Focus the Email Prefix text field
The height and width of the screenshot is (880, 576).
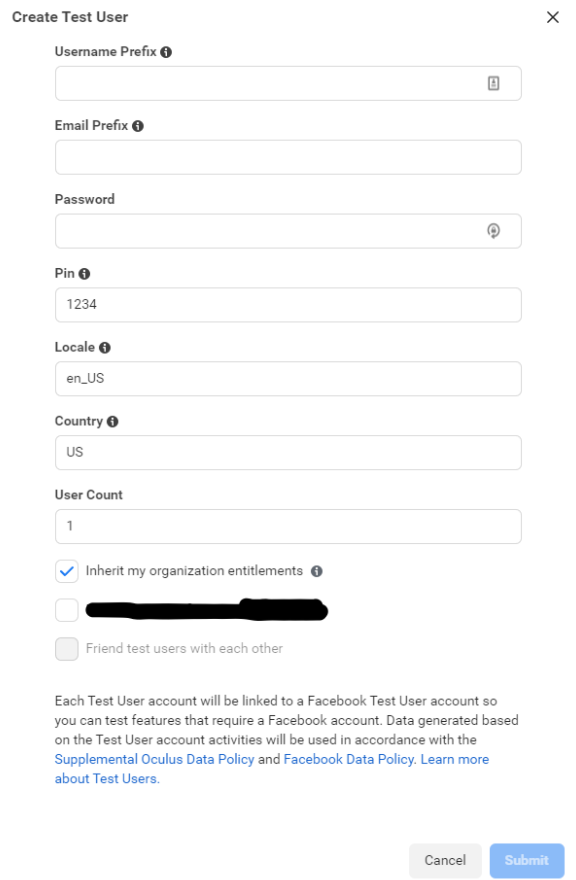coord(288,157)
